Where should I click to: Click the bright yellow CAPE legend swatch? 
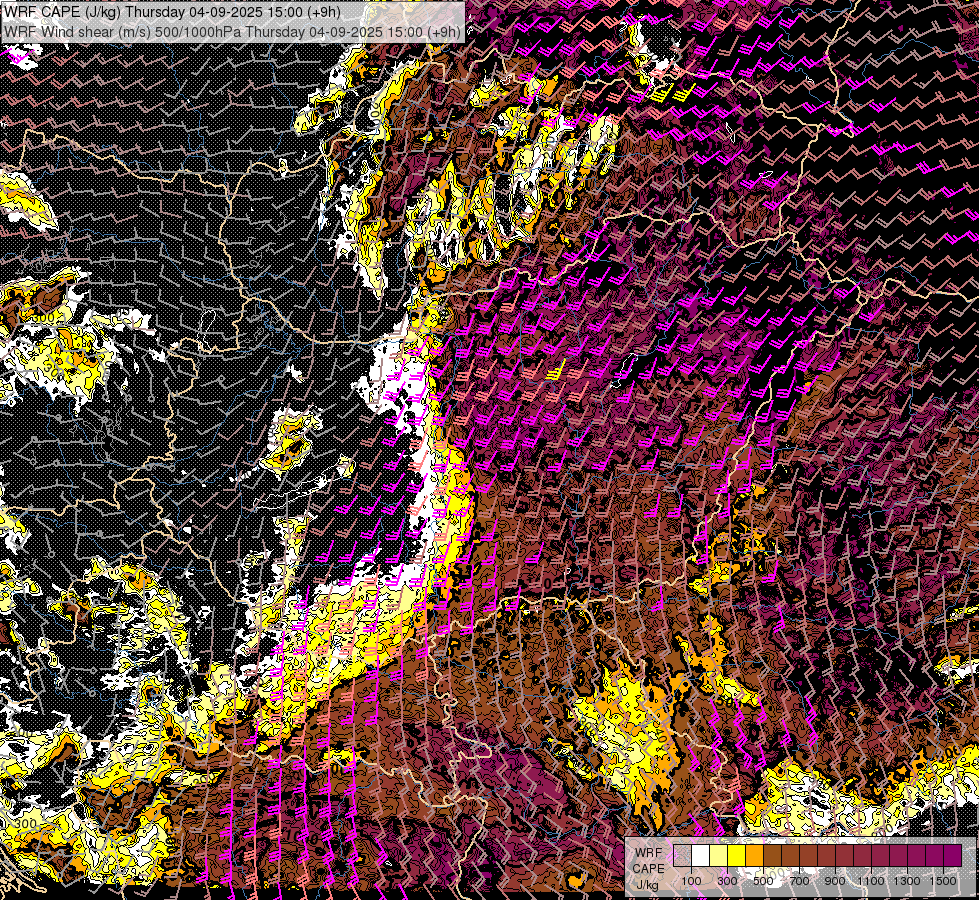click(737, 855)
